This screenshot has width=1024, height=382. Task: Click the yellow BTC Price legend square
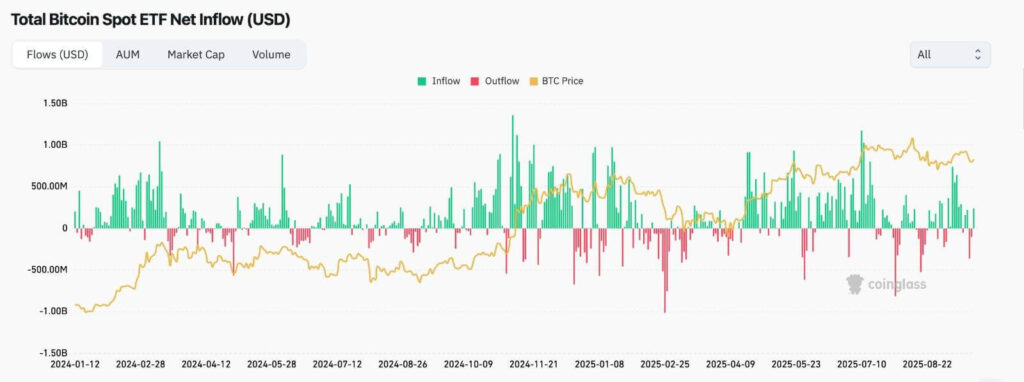pos(534,82)
